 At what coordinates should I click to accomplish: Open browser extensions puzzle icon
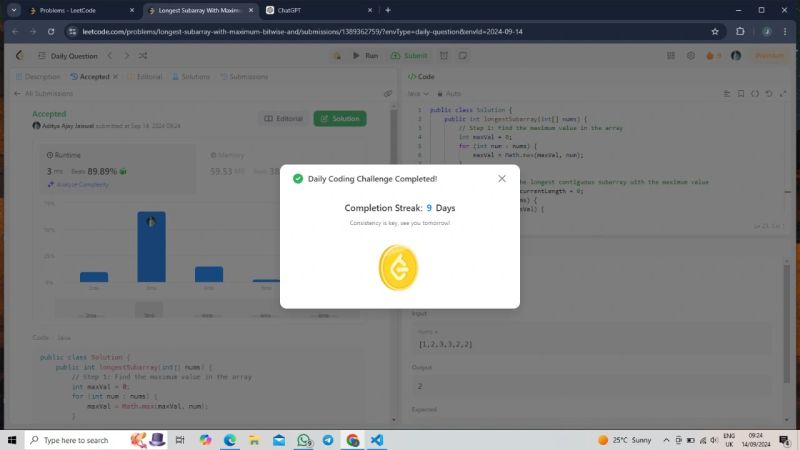click(x=740, y=32)
